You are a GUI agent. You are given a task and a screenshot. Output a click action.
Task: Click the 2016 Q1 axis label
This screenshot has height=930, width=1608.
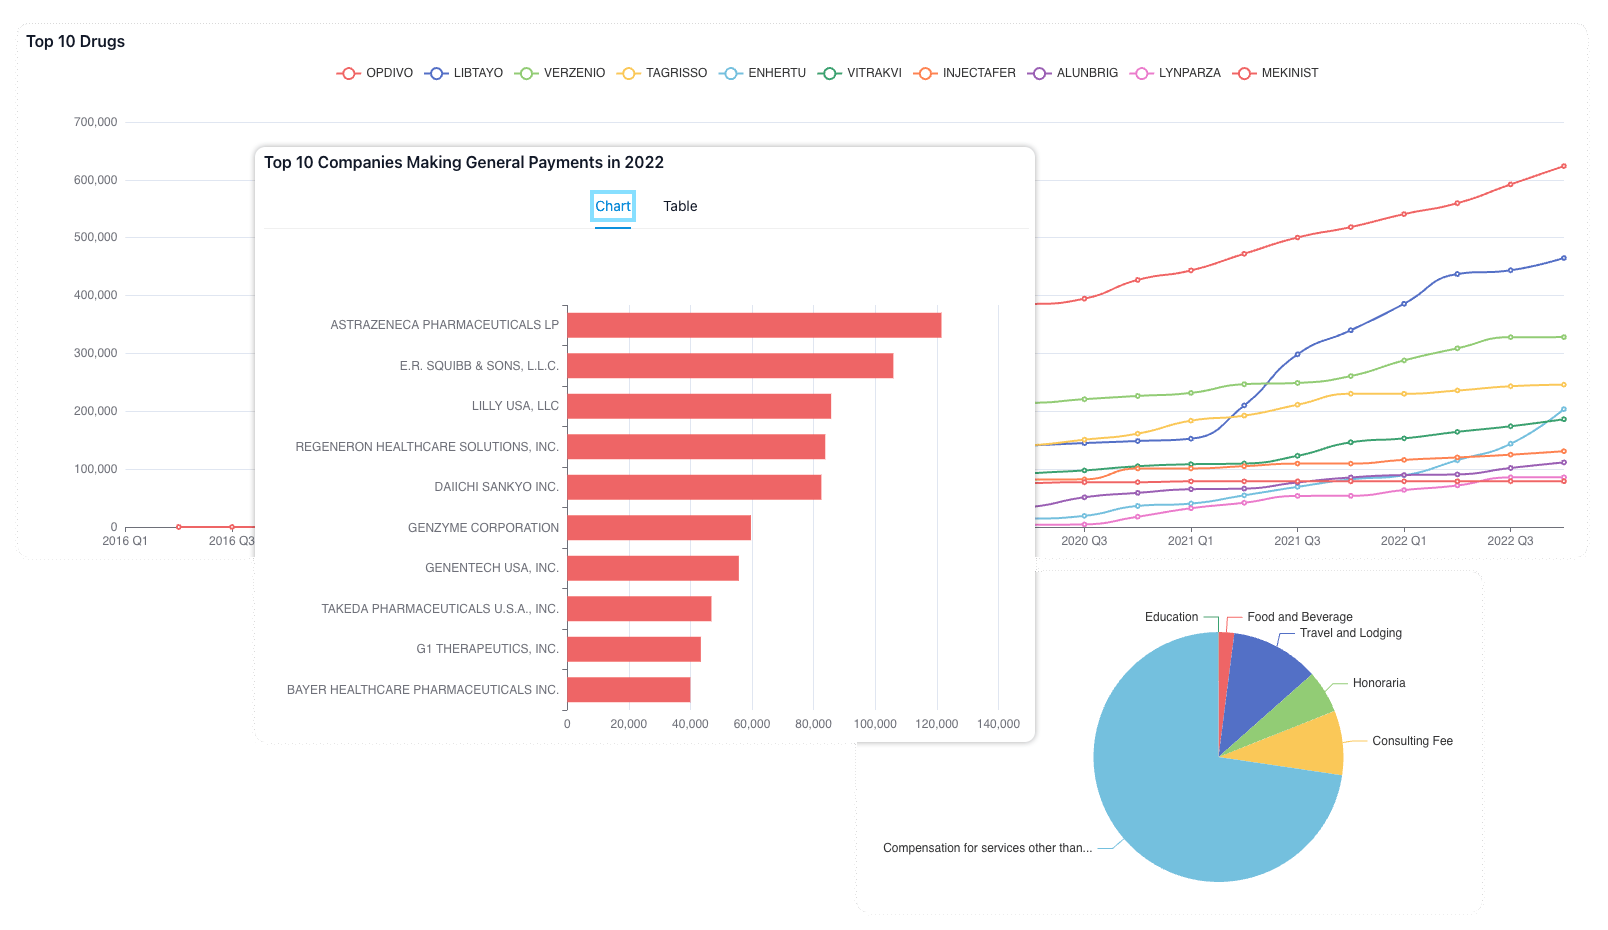click(x=125, y=541)
